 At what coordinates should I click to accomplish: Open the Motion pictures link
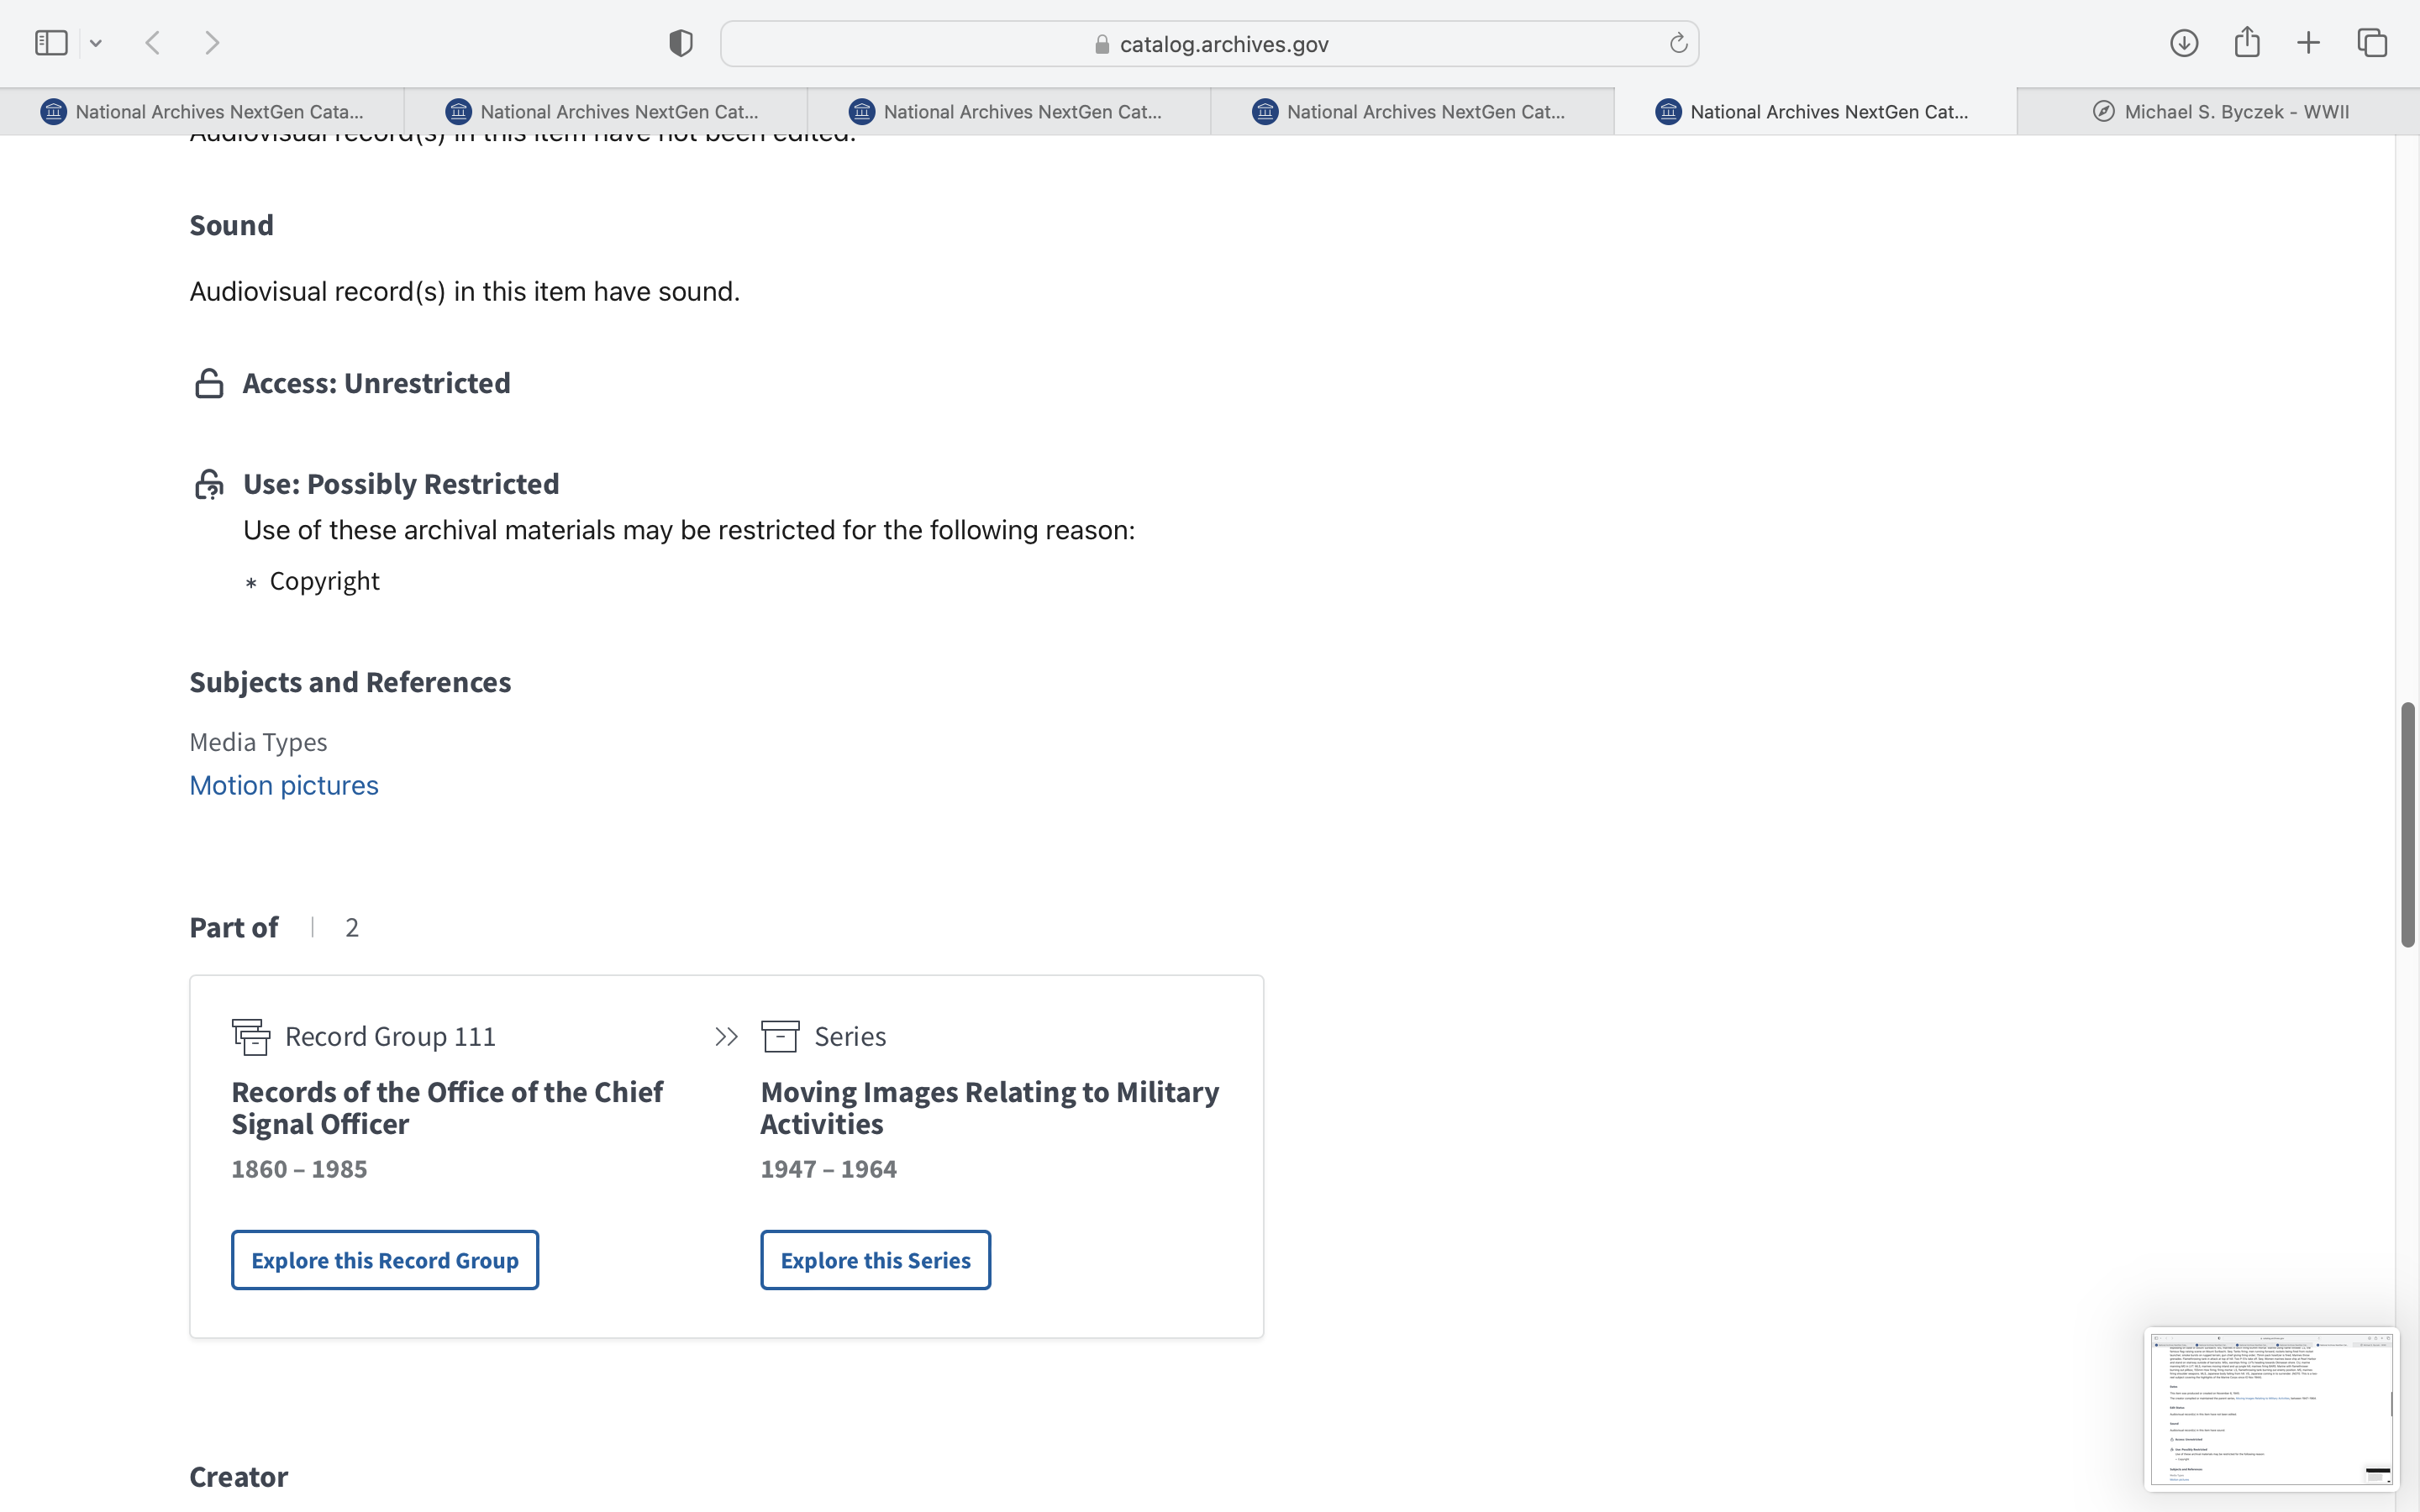(284, 785)
